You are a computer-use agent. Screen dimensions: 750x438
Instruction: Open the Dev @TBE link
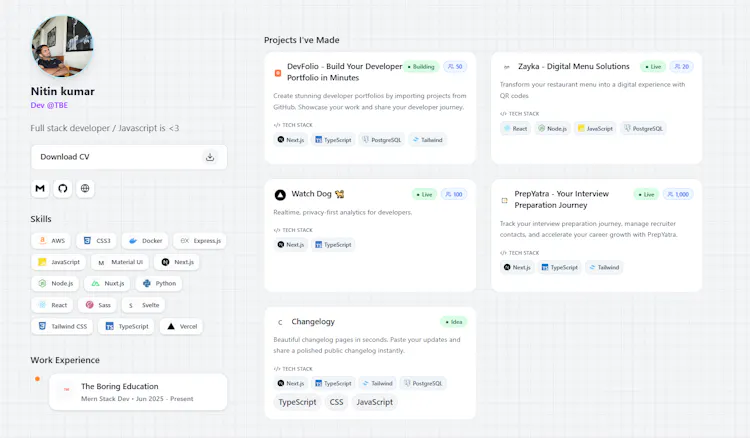click(49, 105)
